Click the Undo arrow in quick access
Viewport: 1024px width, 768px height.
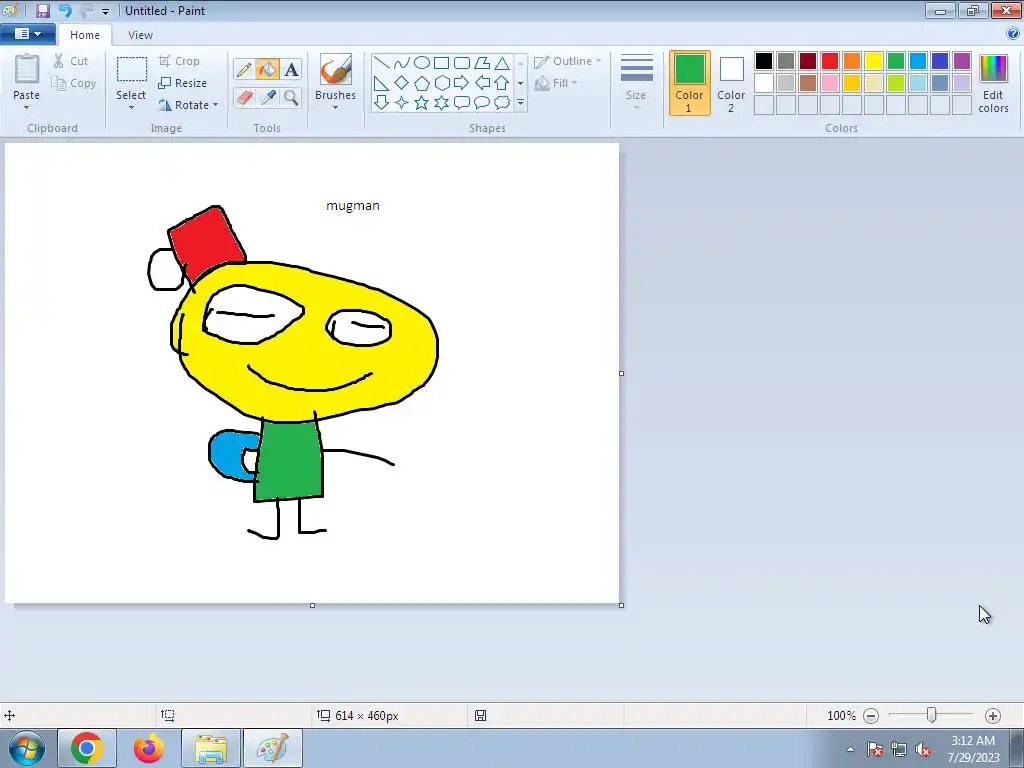tap(65, 10)
